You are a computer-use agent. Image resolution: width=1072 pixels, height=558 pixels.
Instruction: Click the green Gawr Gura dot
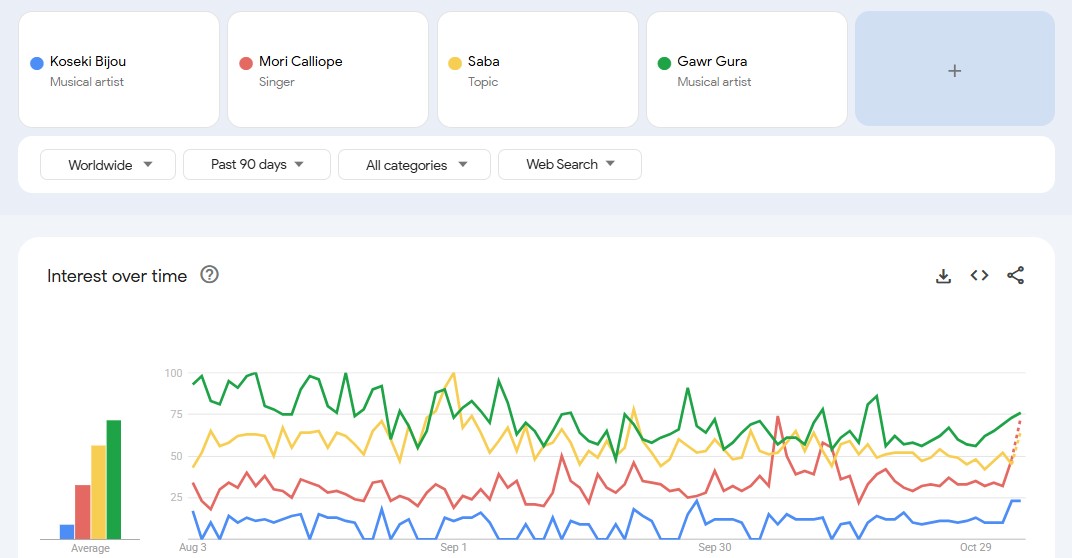[x=664, y=63]
